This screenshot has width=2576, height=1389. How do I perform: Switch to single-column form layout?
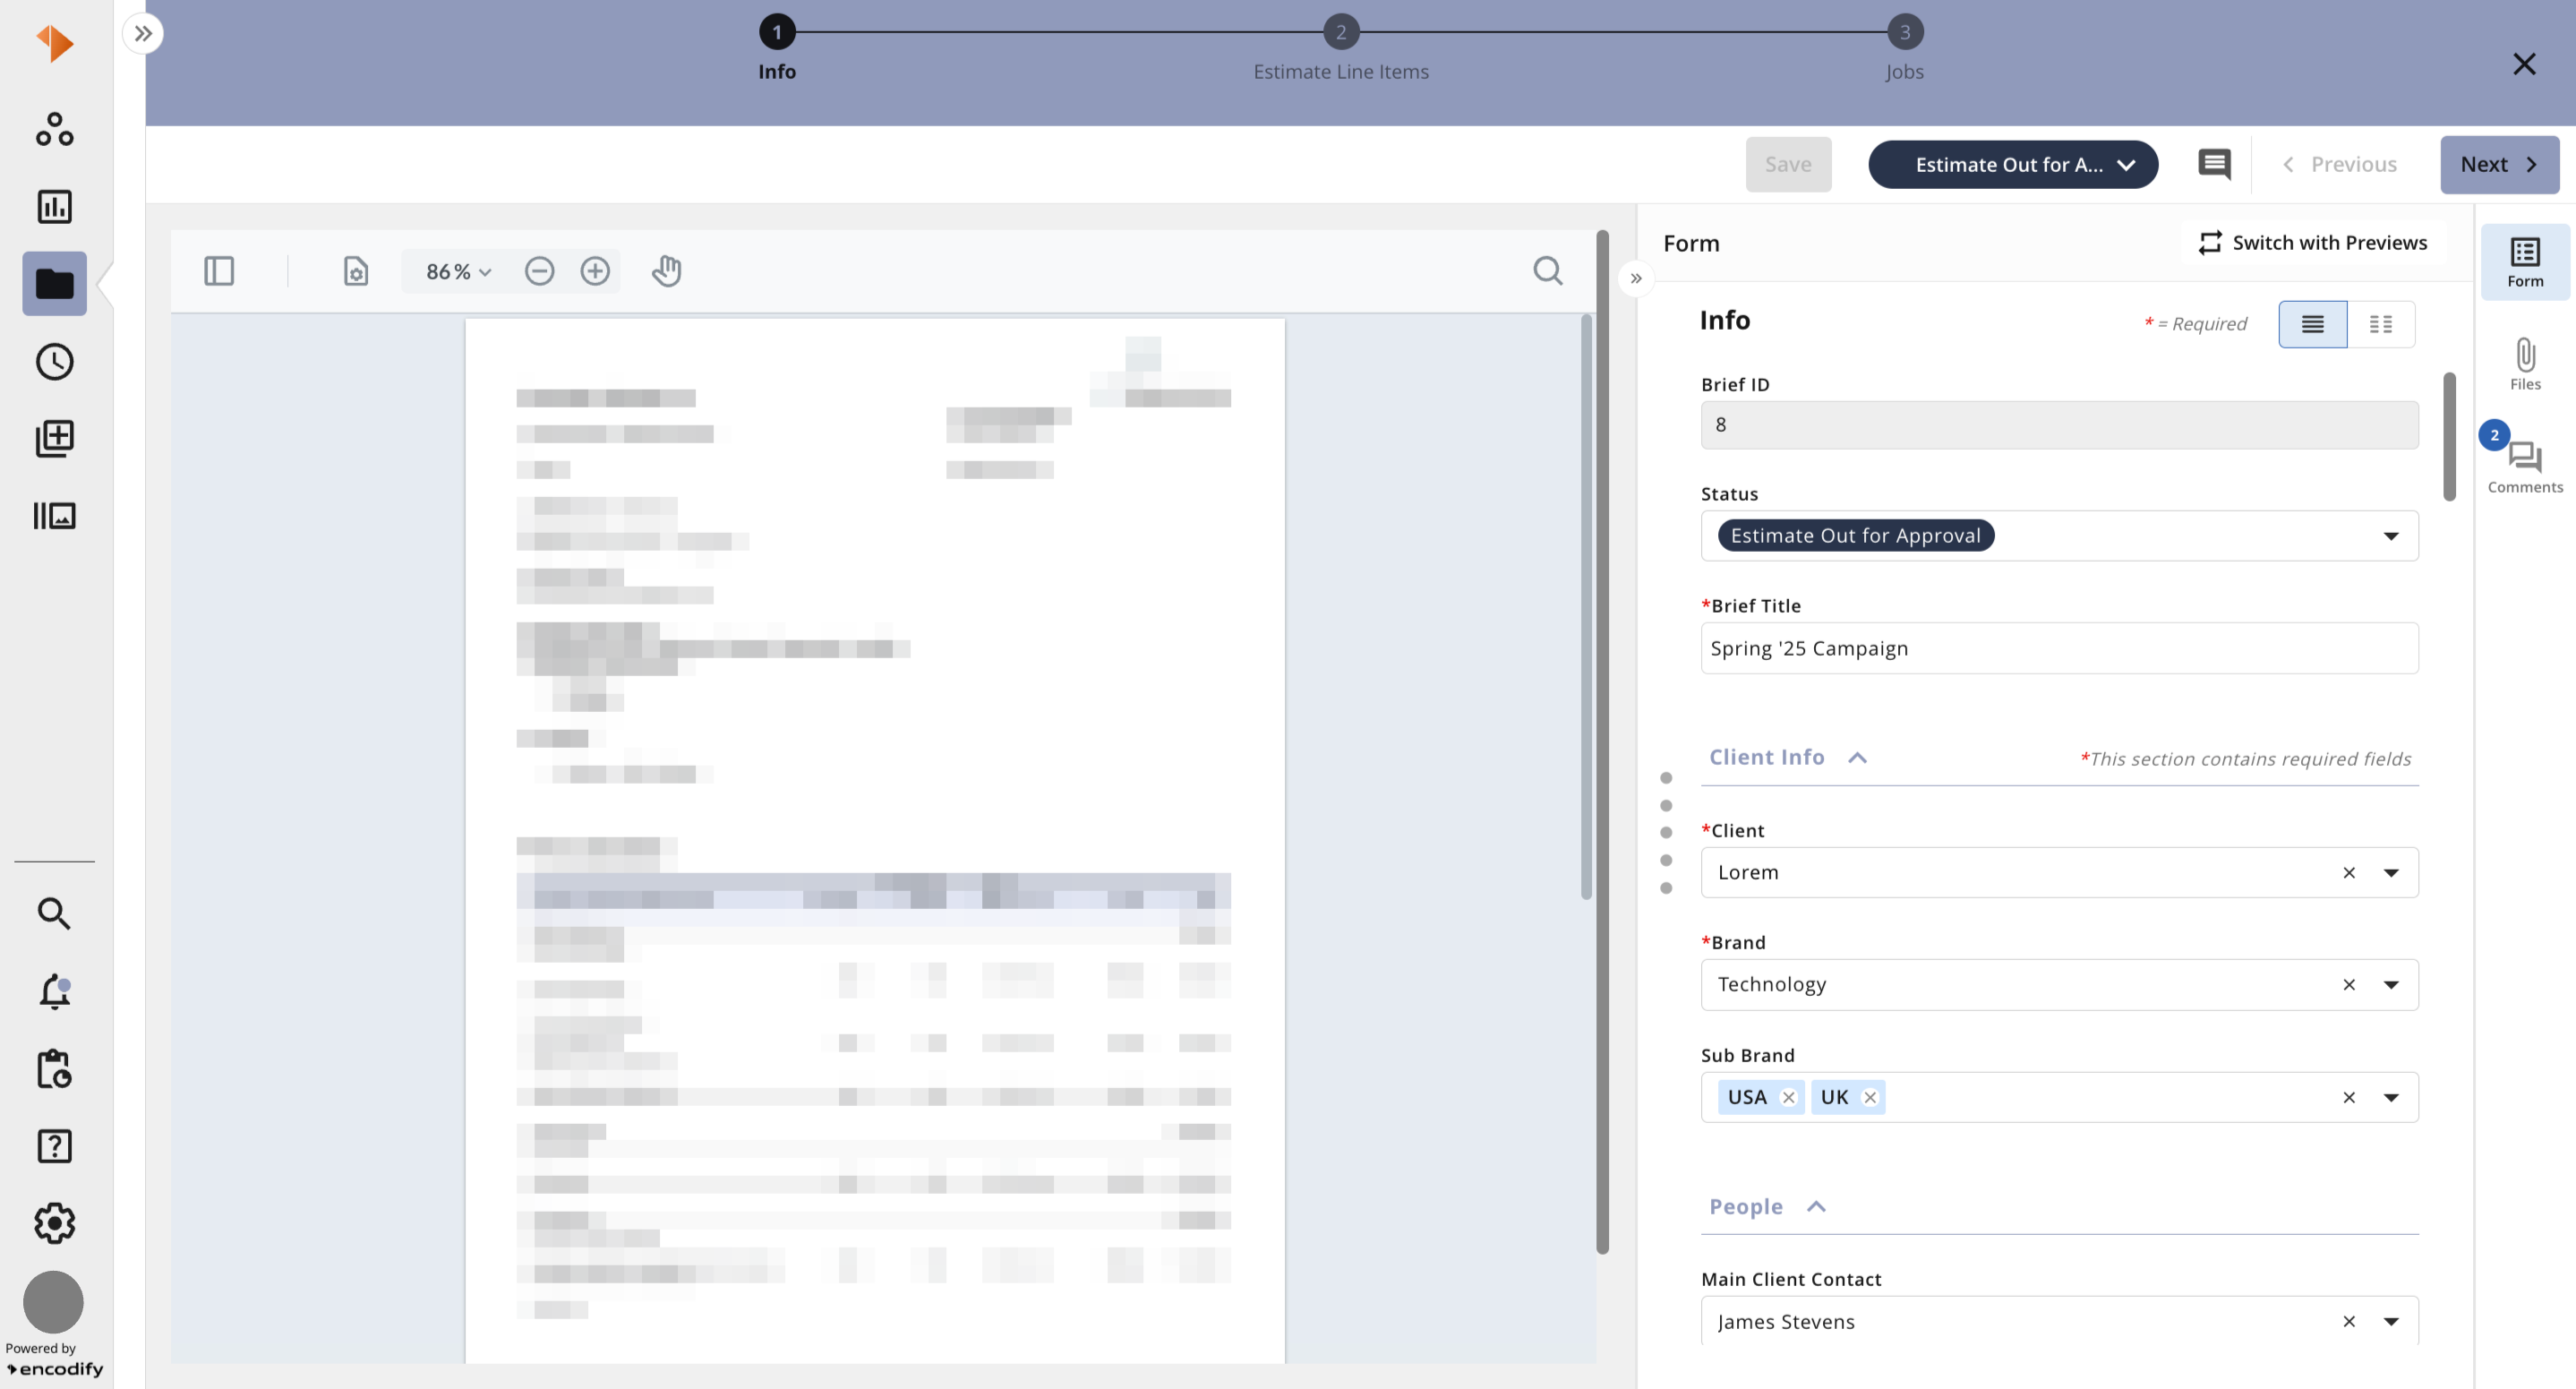tap(2312, 324)
